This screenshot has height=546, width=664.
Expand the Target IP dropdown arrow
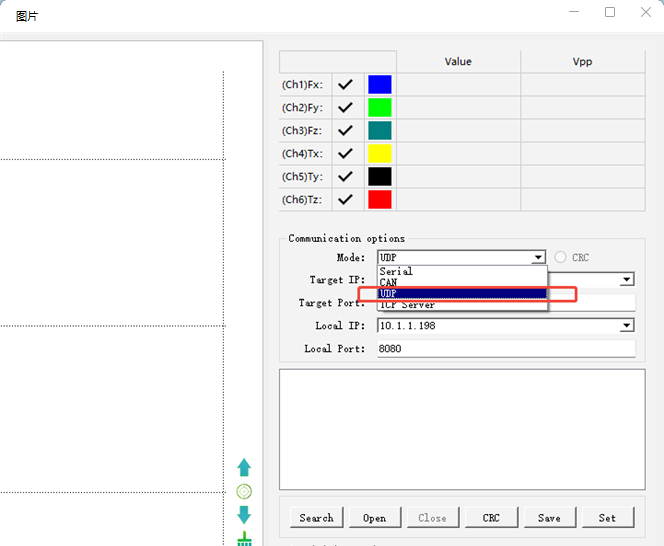click(627, 280)
